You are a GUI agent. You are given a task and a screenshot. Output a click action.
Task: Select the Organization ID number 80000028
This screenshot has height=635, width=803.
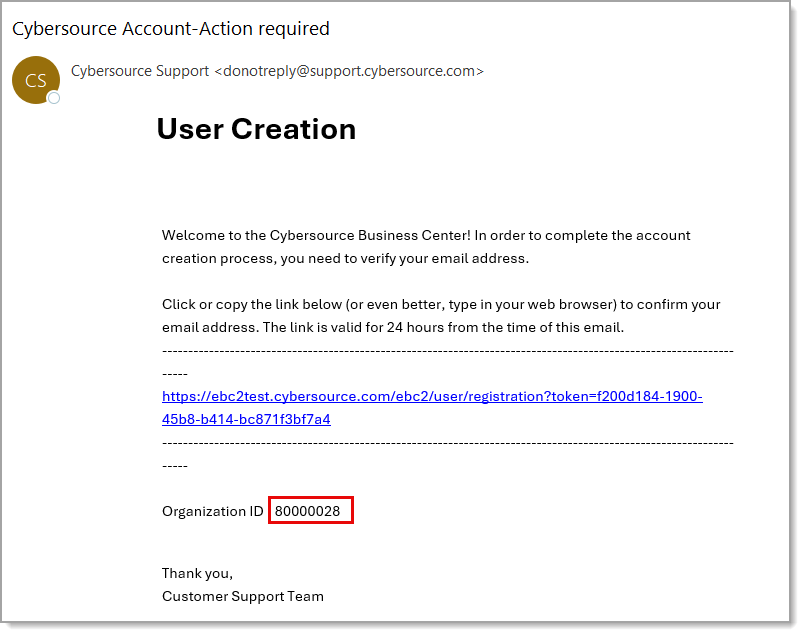click(308, 511)
